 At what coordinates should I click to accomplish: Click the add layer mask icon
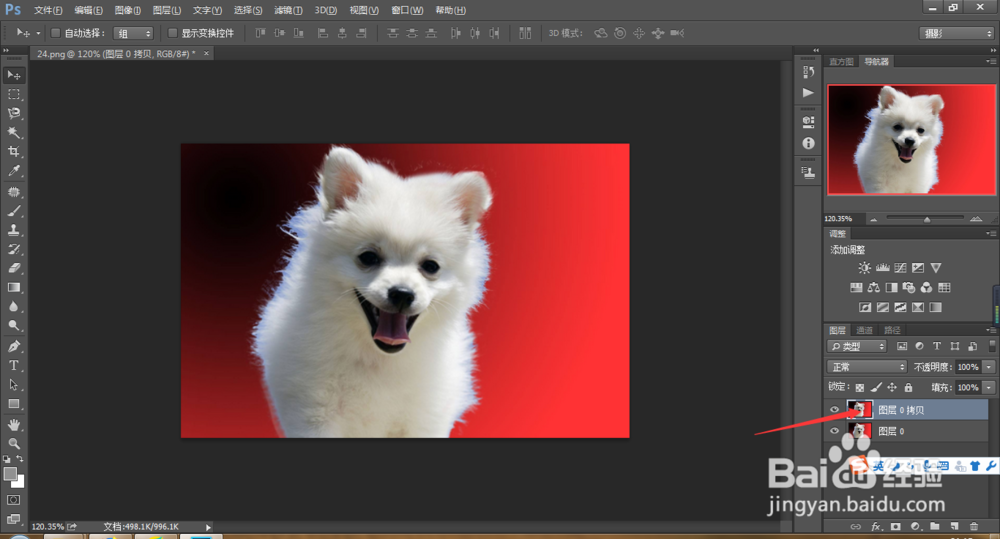click(895, 526)
